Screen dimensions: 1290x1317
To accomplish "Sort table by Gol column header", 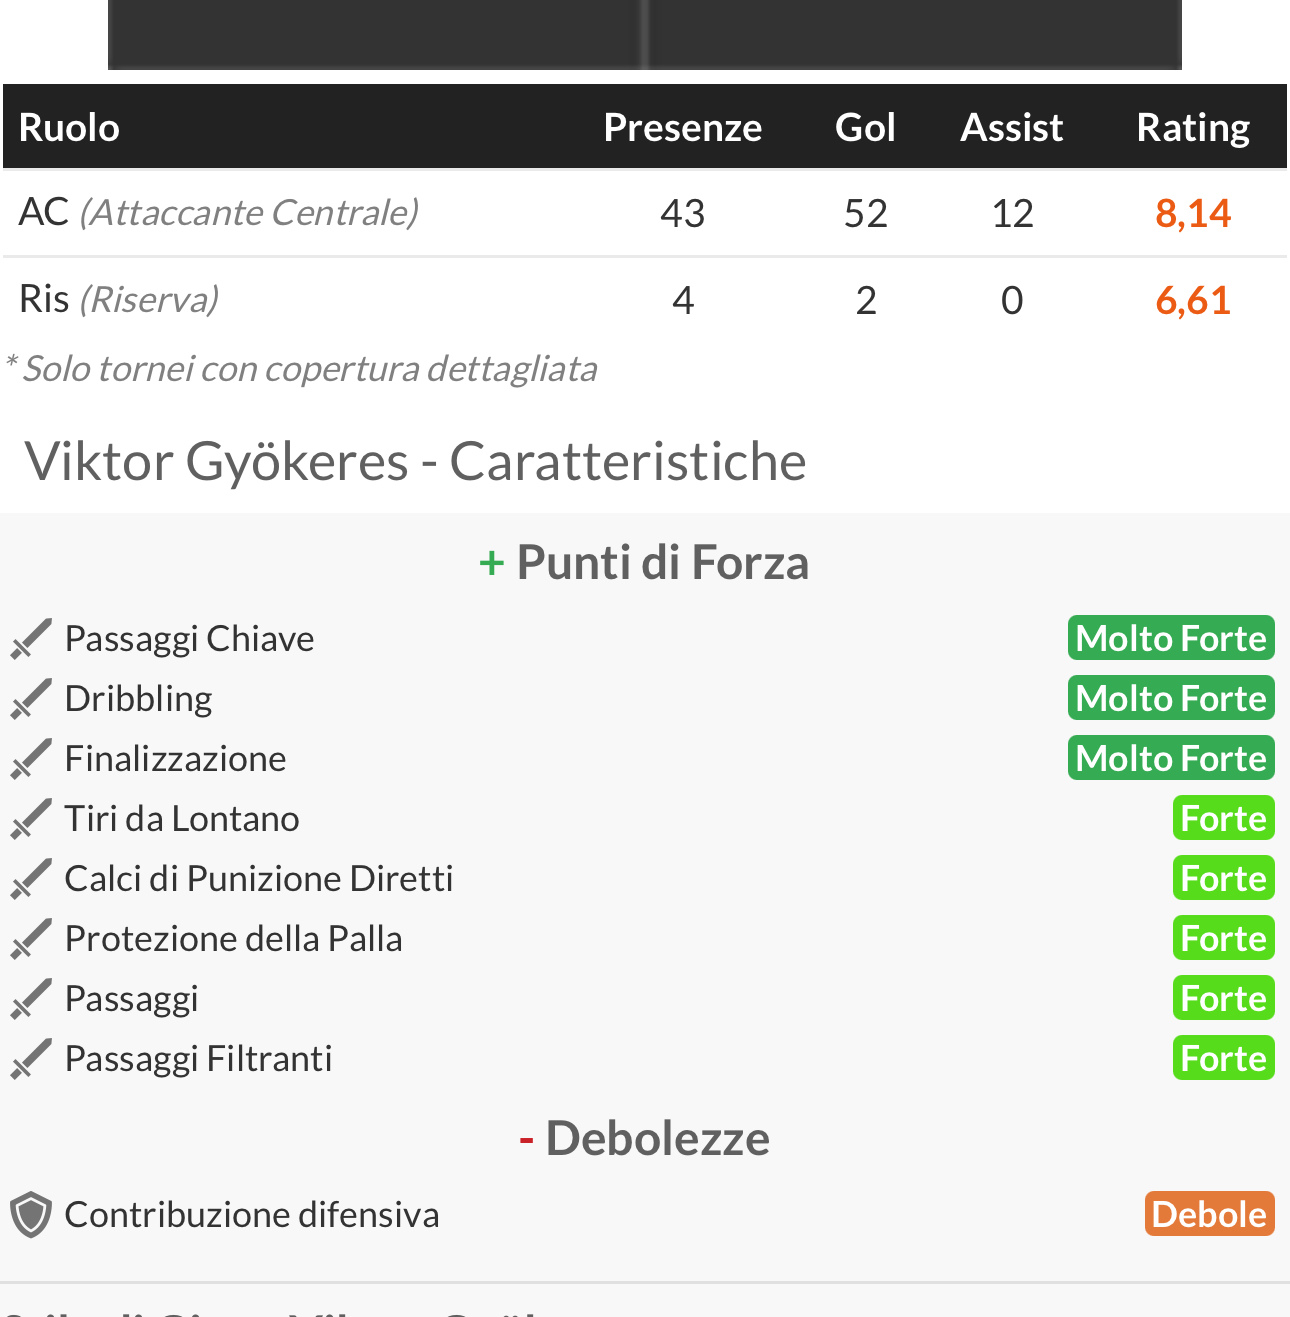I will coord(866,128).
